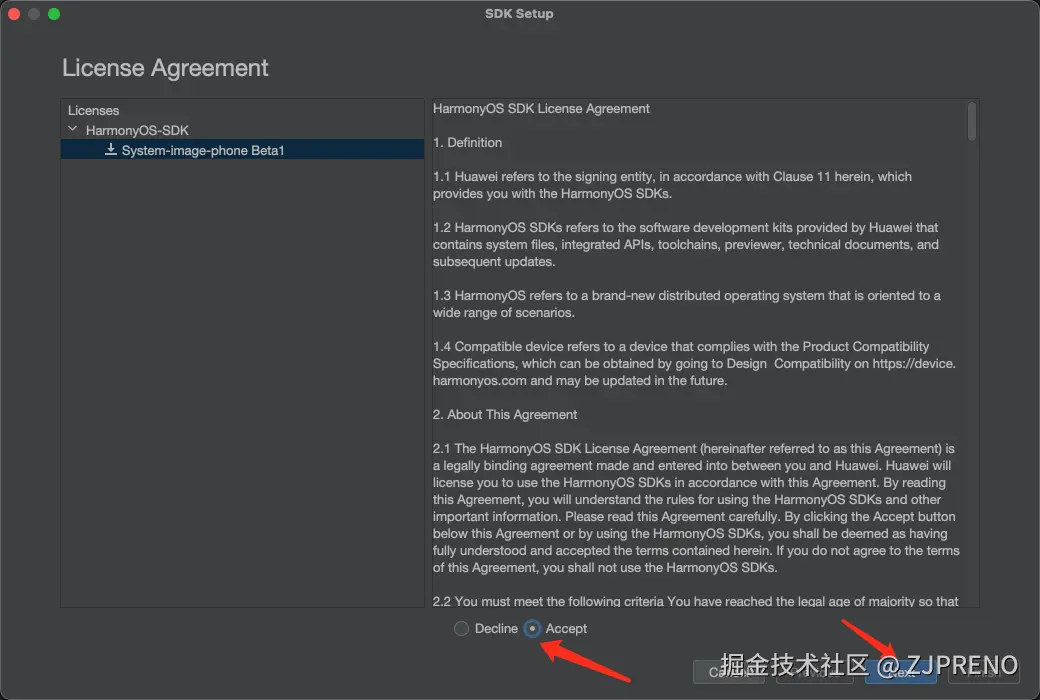Select the Accept radio button
Viewport: 1040px width, 700px height.
point(532,628)
